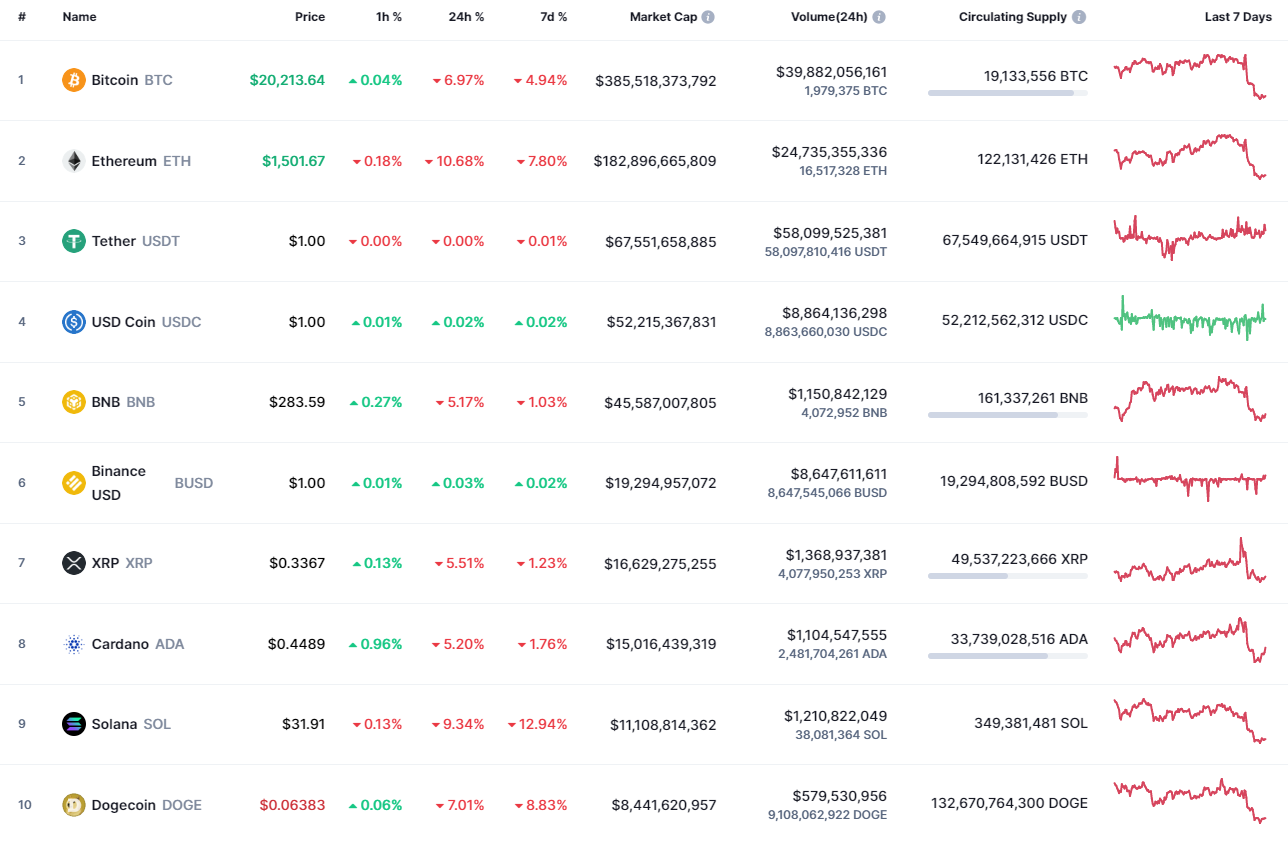Screen dimensions: 1288x842
Task: Click the Dogecoin logo icon
Action: 73,804
